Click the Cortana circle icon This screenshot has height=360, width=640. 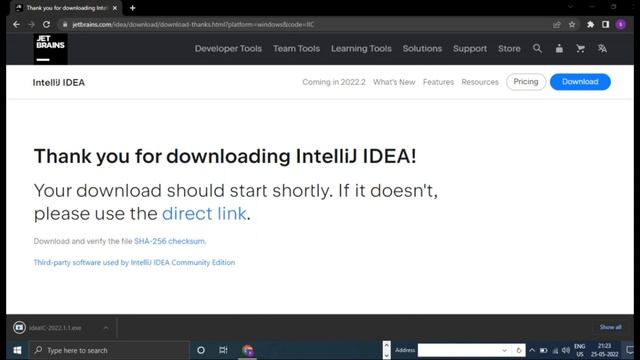tap(201, 350)
